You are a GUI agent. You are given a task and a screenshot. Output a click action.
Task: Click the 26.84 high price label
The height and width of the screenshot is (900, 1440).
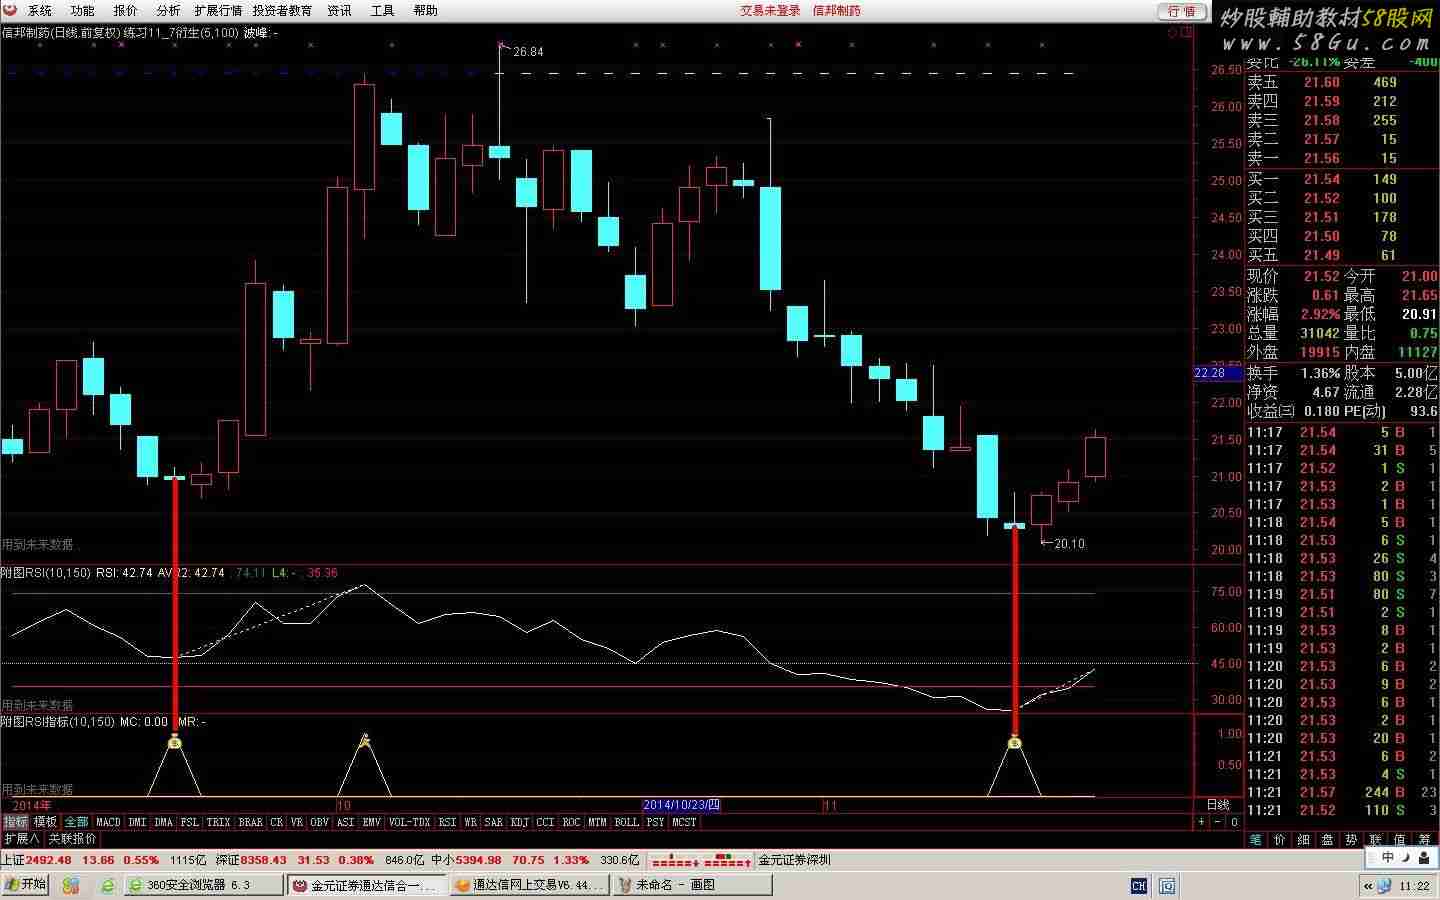click(528, 52)
